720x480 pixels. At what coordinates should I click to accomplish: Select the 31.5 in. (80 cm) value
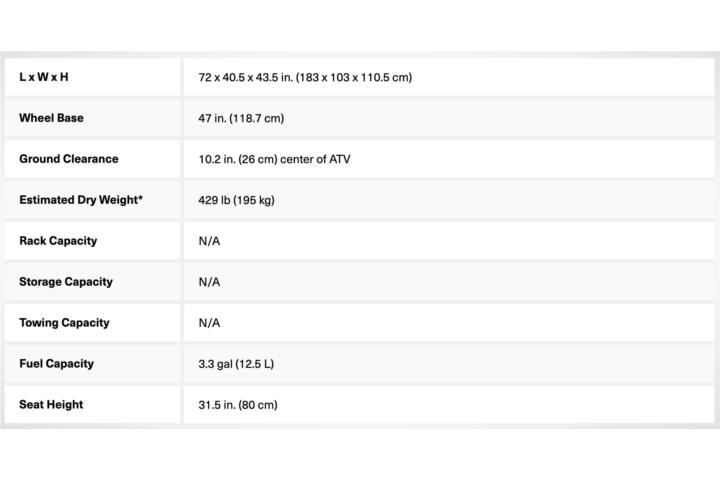238,405
